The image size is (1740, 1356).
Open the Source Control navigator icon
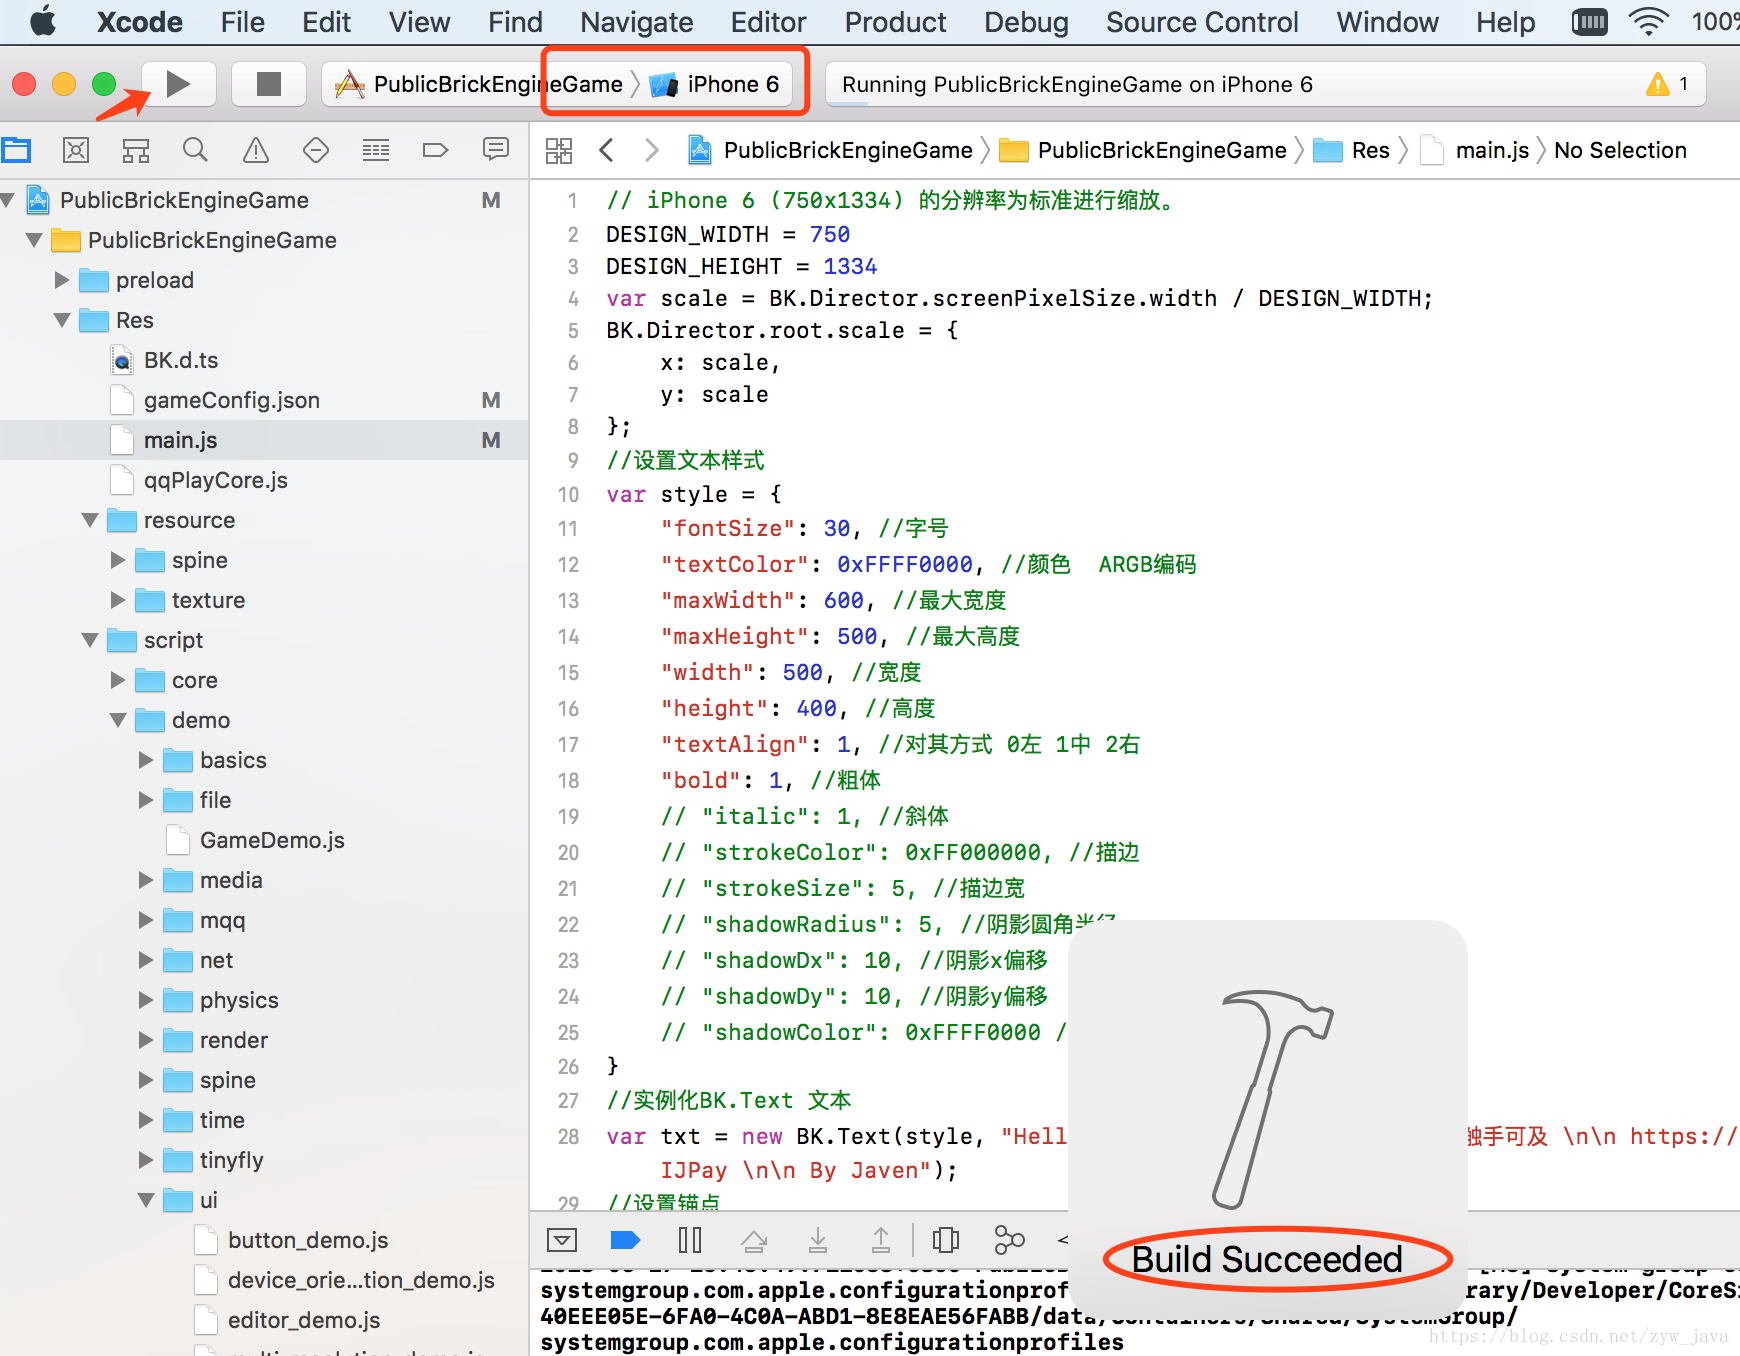click(x=76, y=150)
